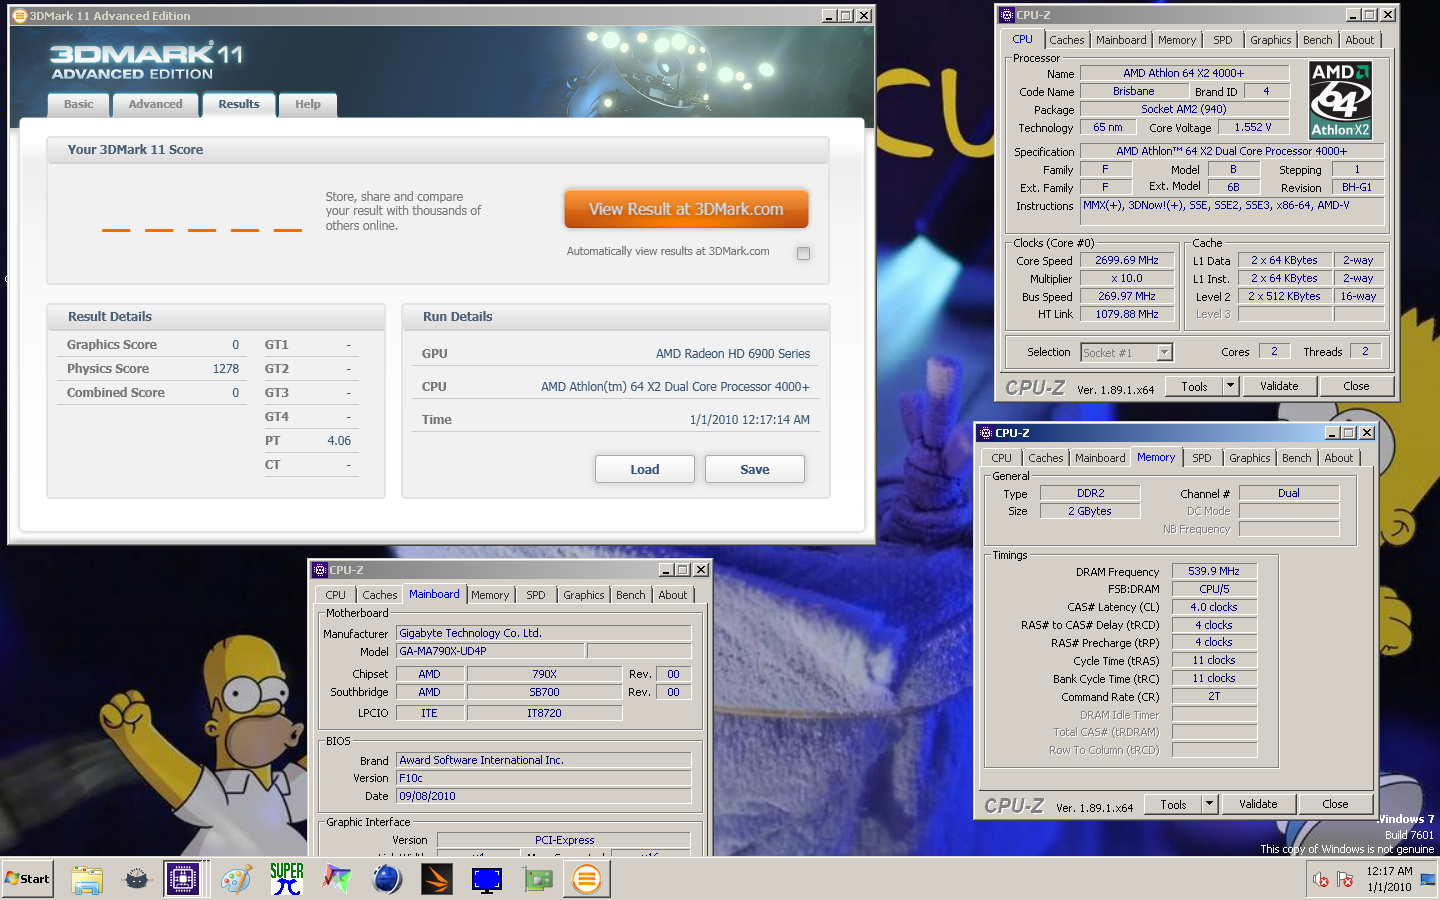Minimize the Mainboard CPU-Z window

pyautogui.click(x=665, y=570)
